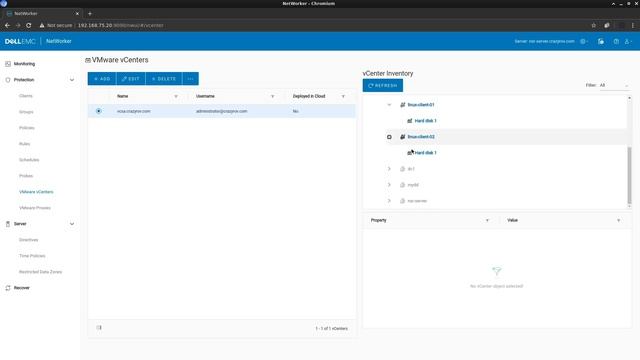Open VMware Proxies in sidebar
Viewport: 640px width, 360px height.
[x=35, y=208]
